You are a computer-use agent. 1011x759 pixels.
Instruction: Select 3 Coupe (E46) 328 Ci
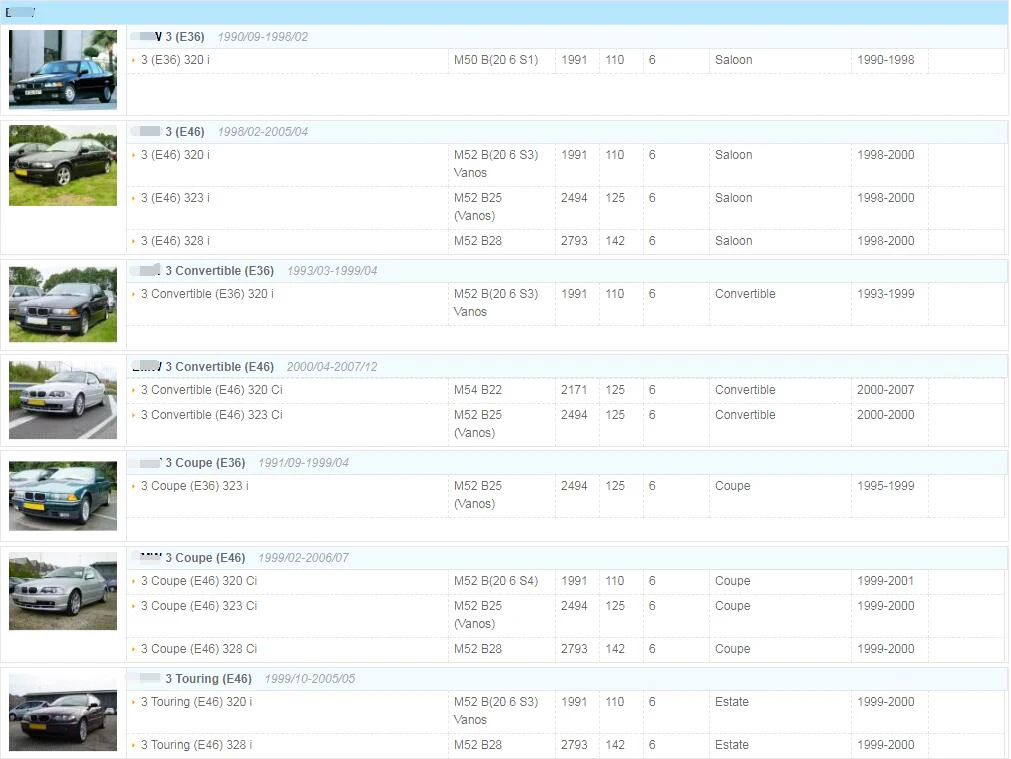point(199,649)
